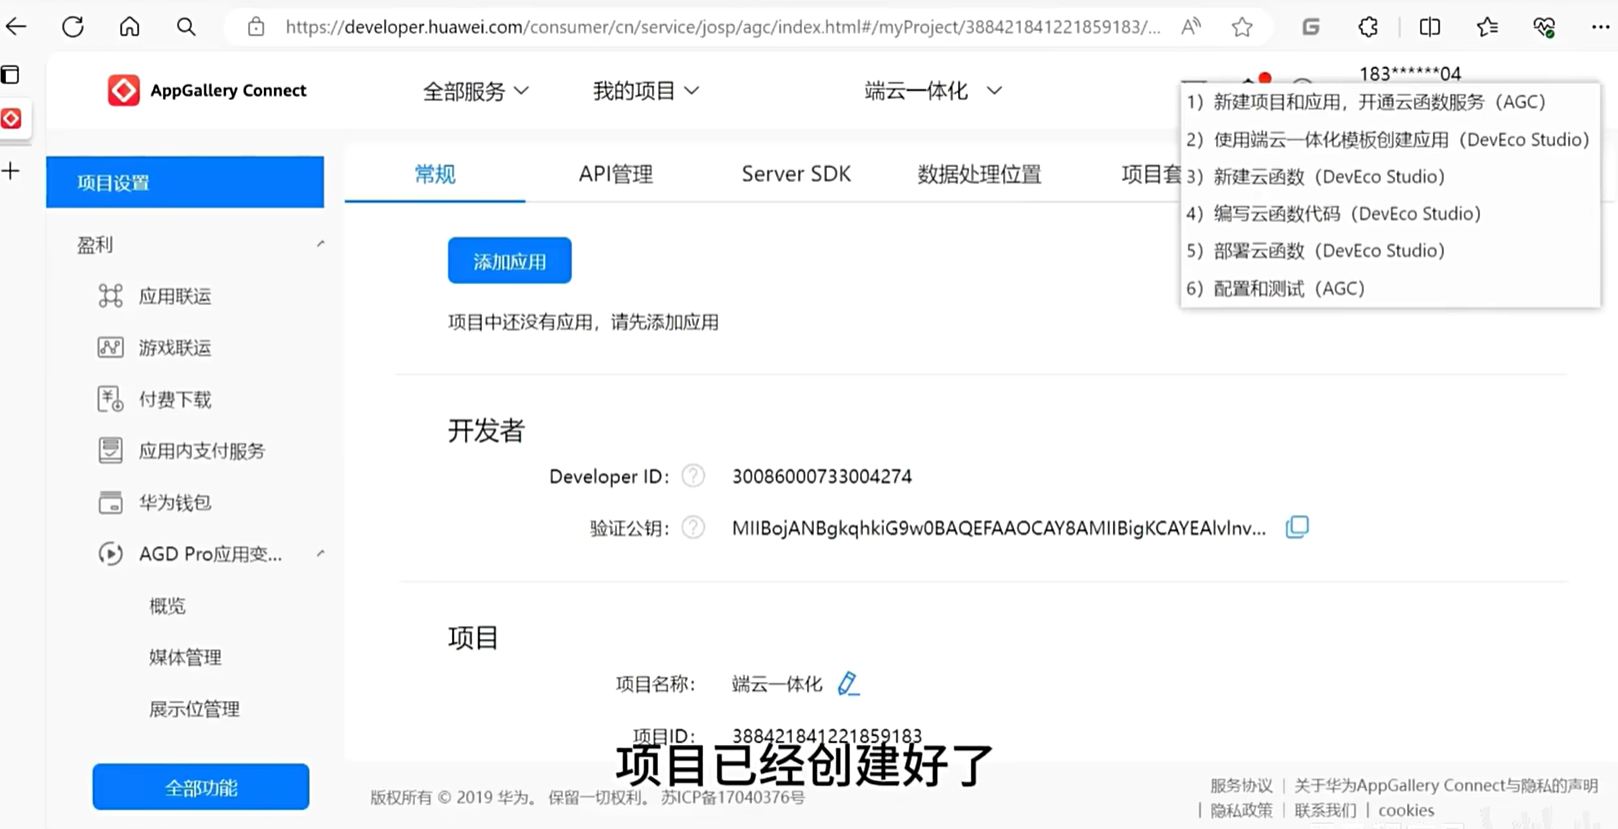Go to browser home page icon
This screenshot has width=1618, height=829.
129,27
